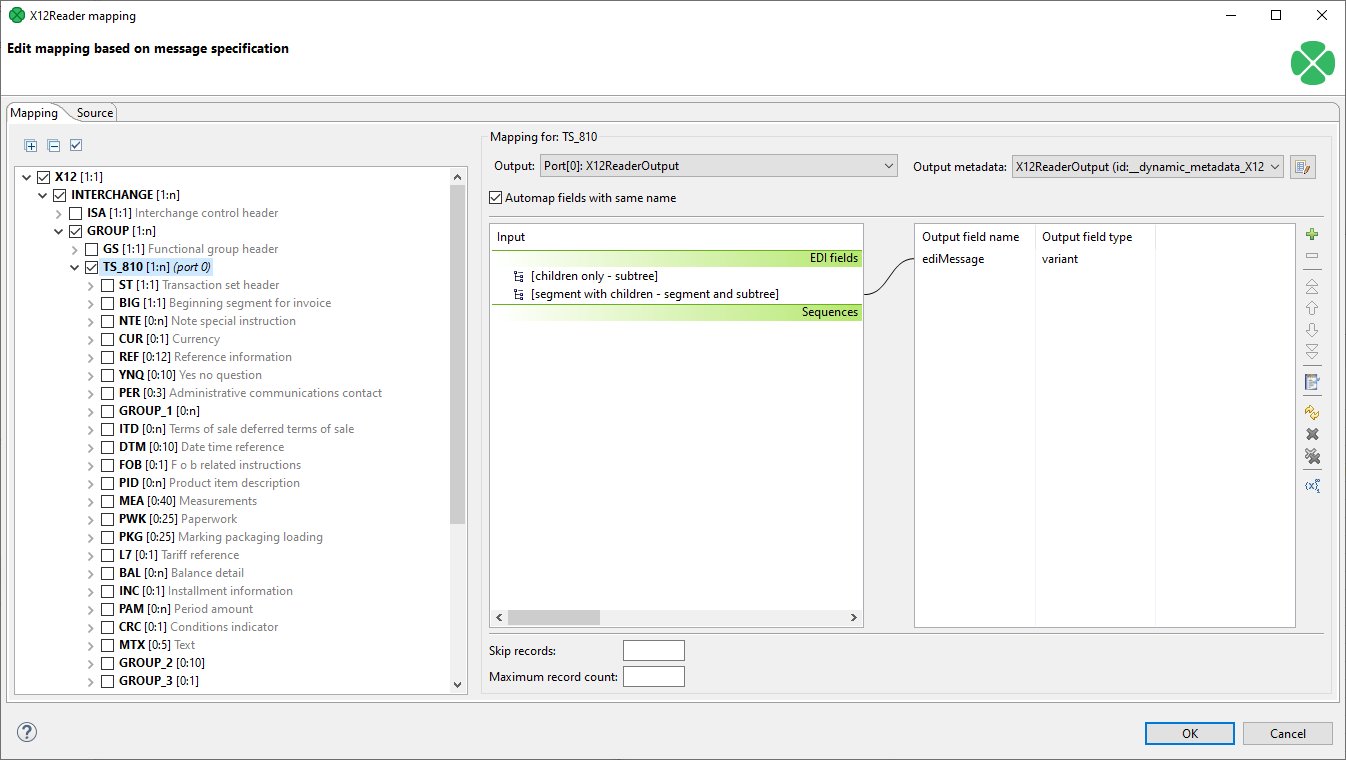Click the check-all elements icon

[x=75, y=145]
